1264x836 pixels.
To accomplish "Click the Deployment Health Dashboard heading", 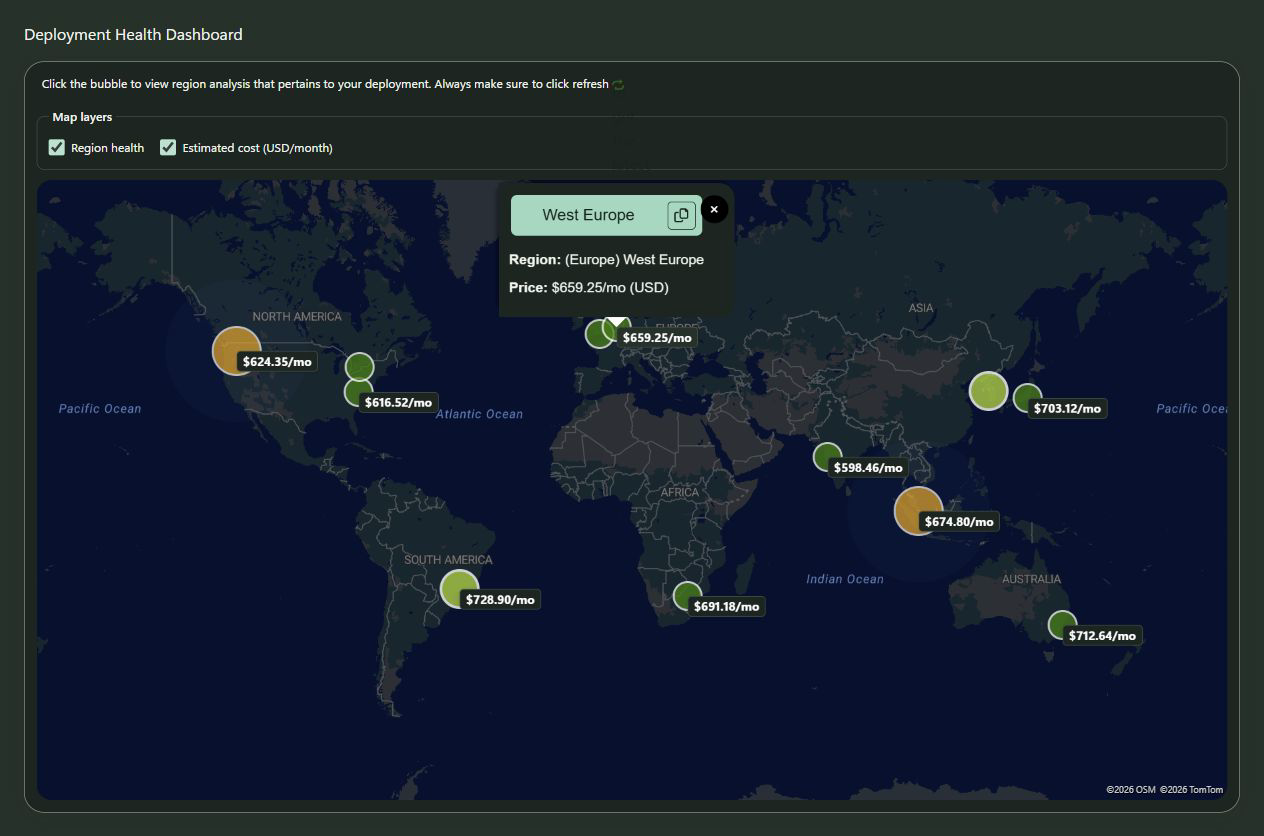I will 133,34.
